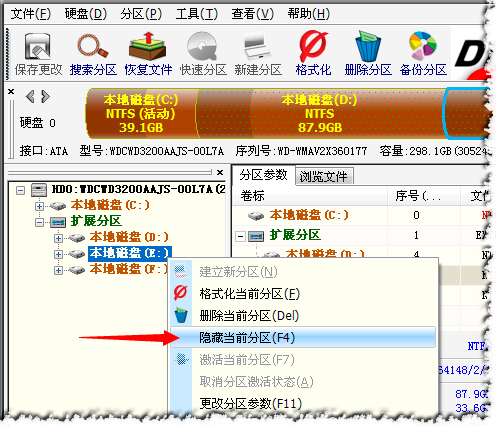The width and height of the screenshot is (496, 427).
Task: Select the 格式化 format toolbar icon
Action: 313,54
